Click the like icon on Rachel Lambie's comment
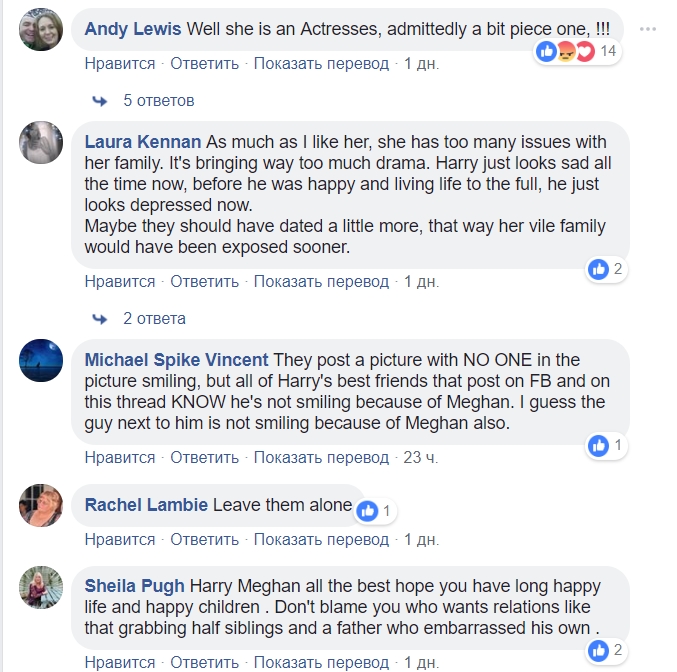 (x=367, y=511)
